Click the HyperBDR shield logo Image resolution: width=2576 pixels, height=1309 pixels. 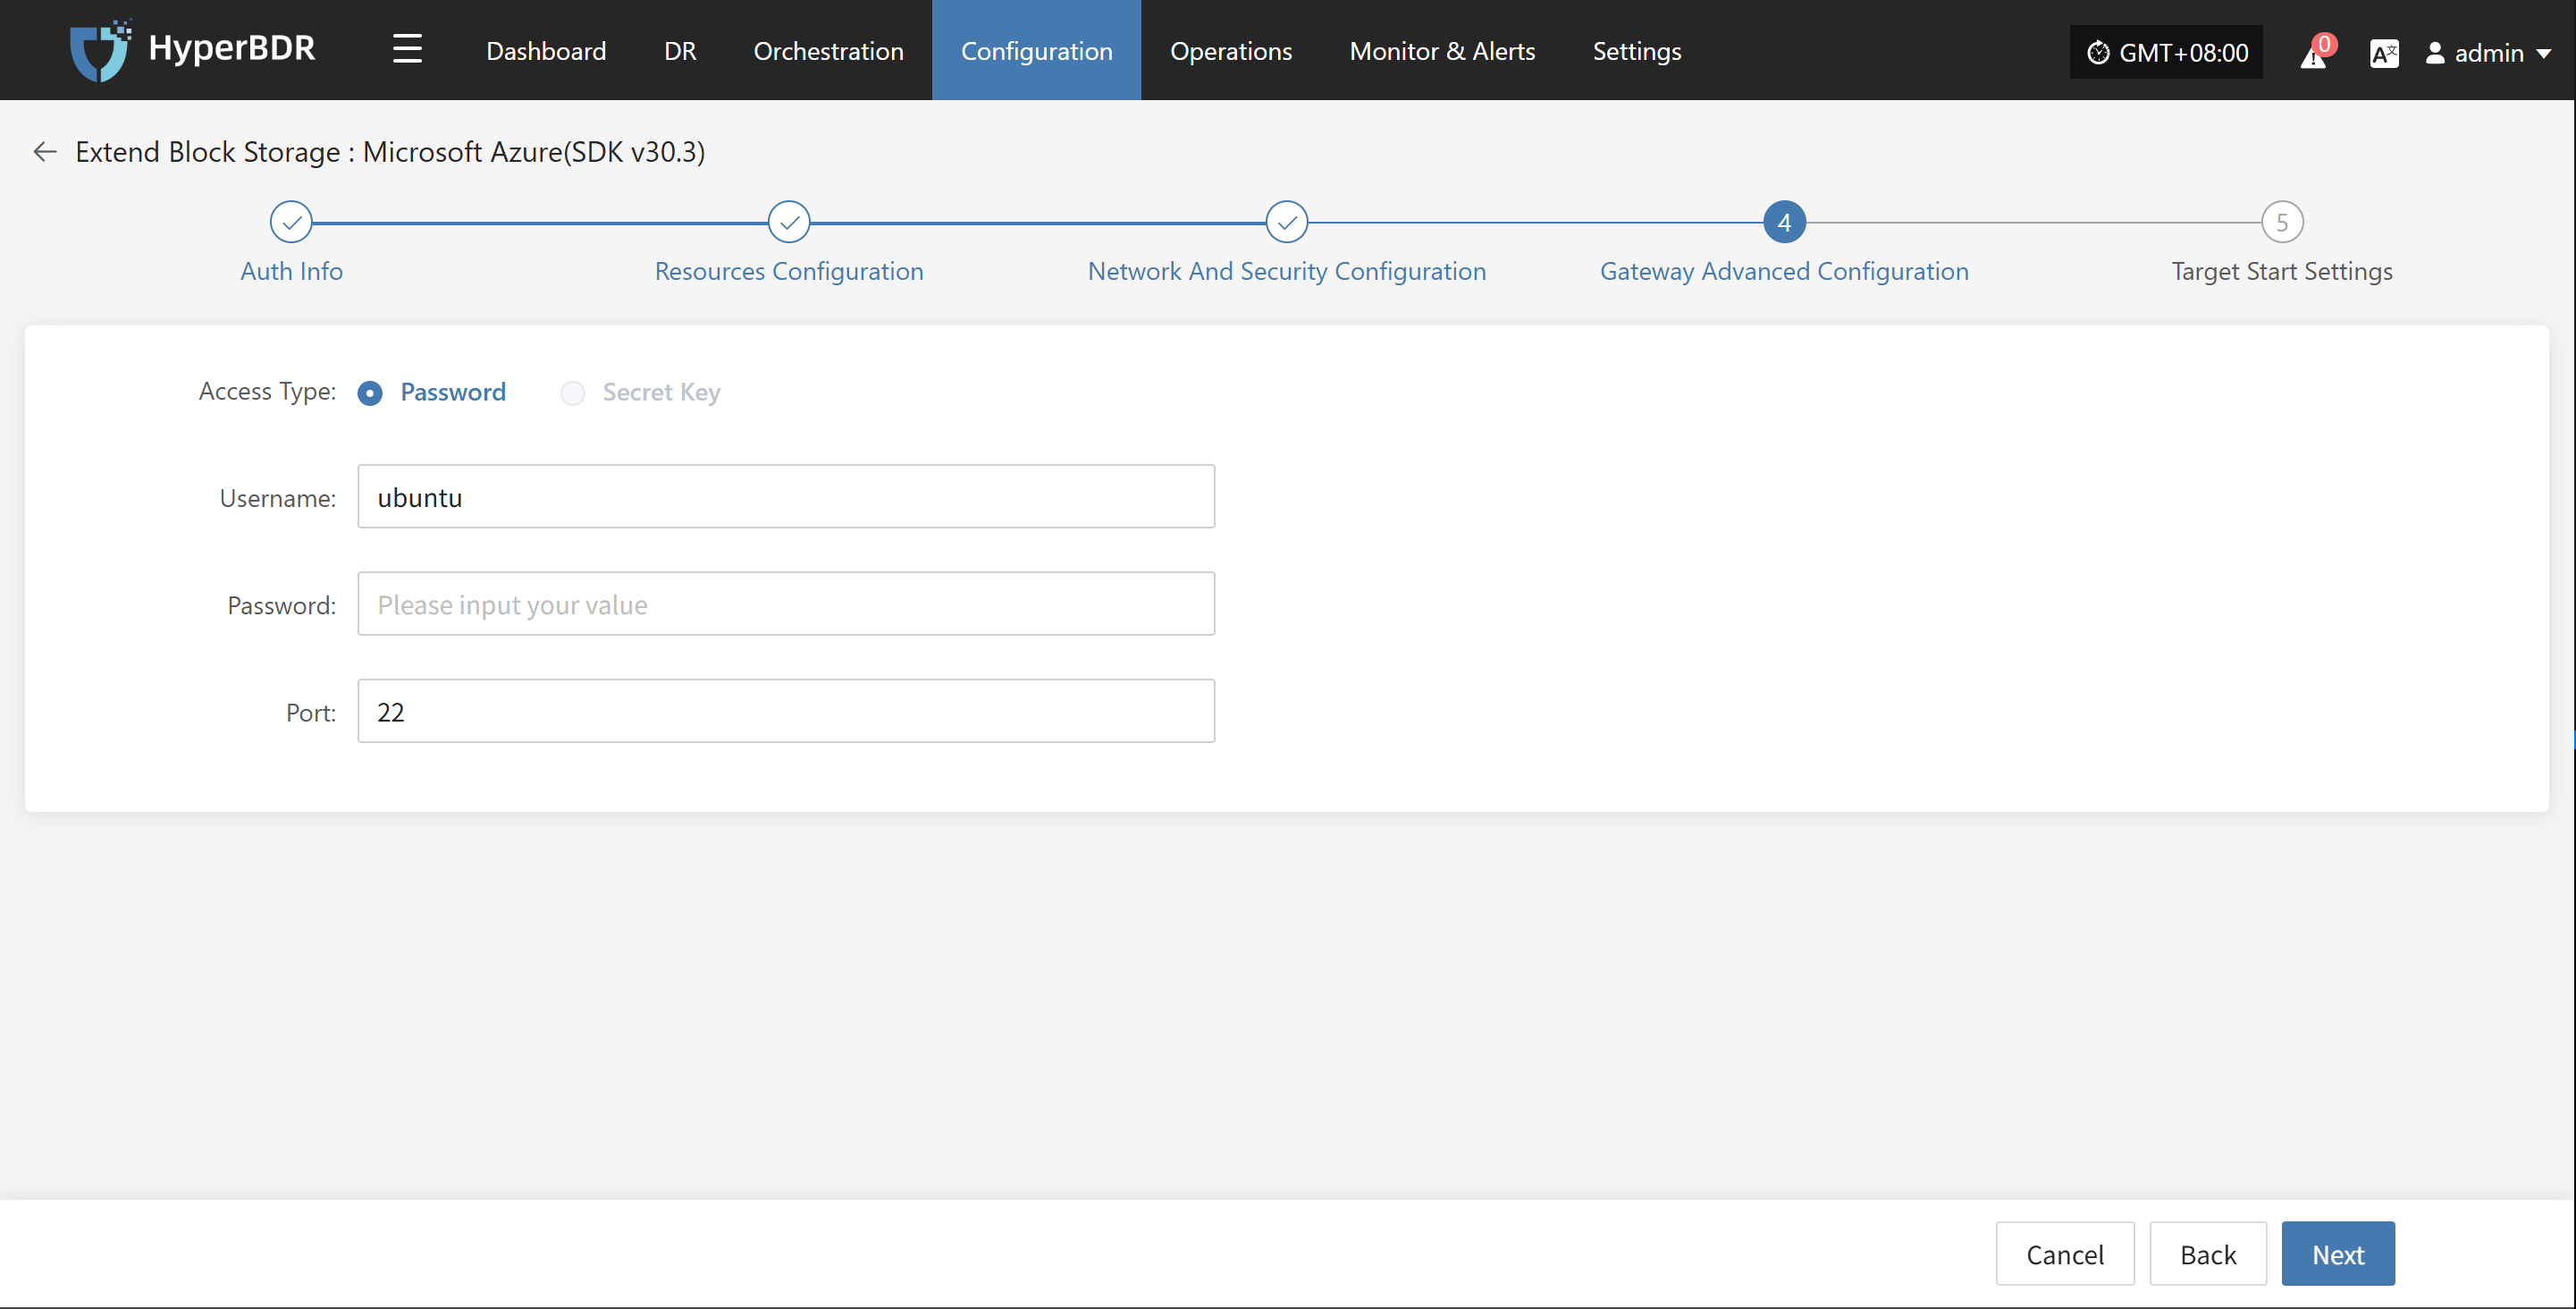[99, 50]
